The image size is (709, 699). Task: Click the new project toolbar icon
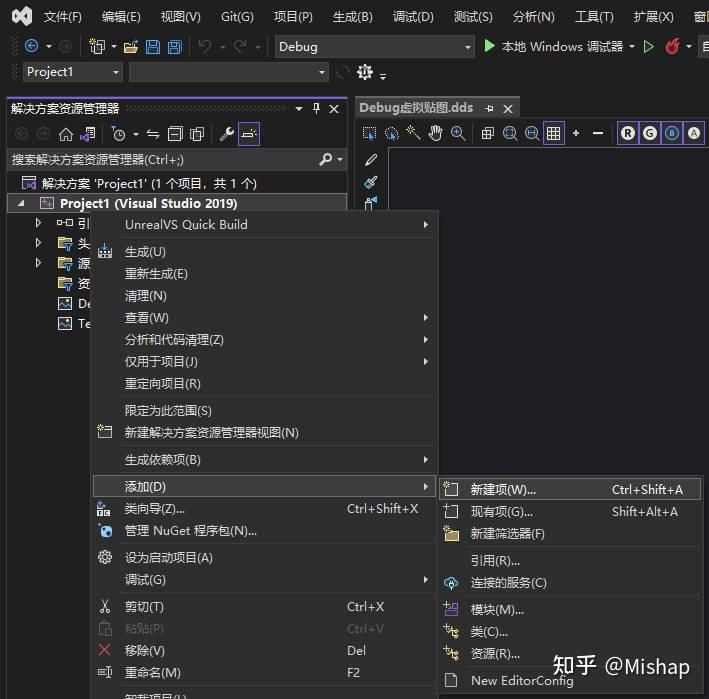(x=97, y=46)
